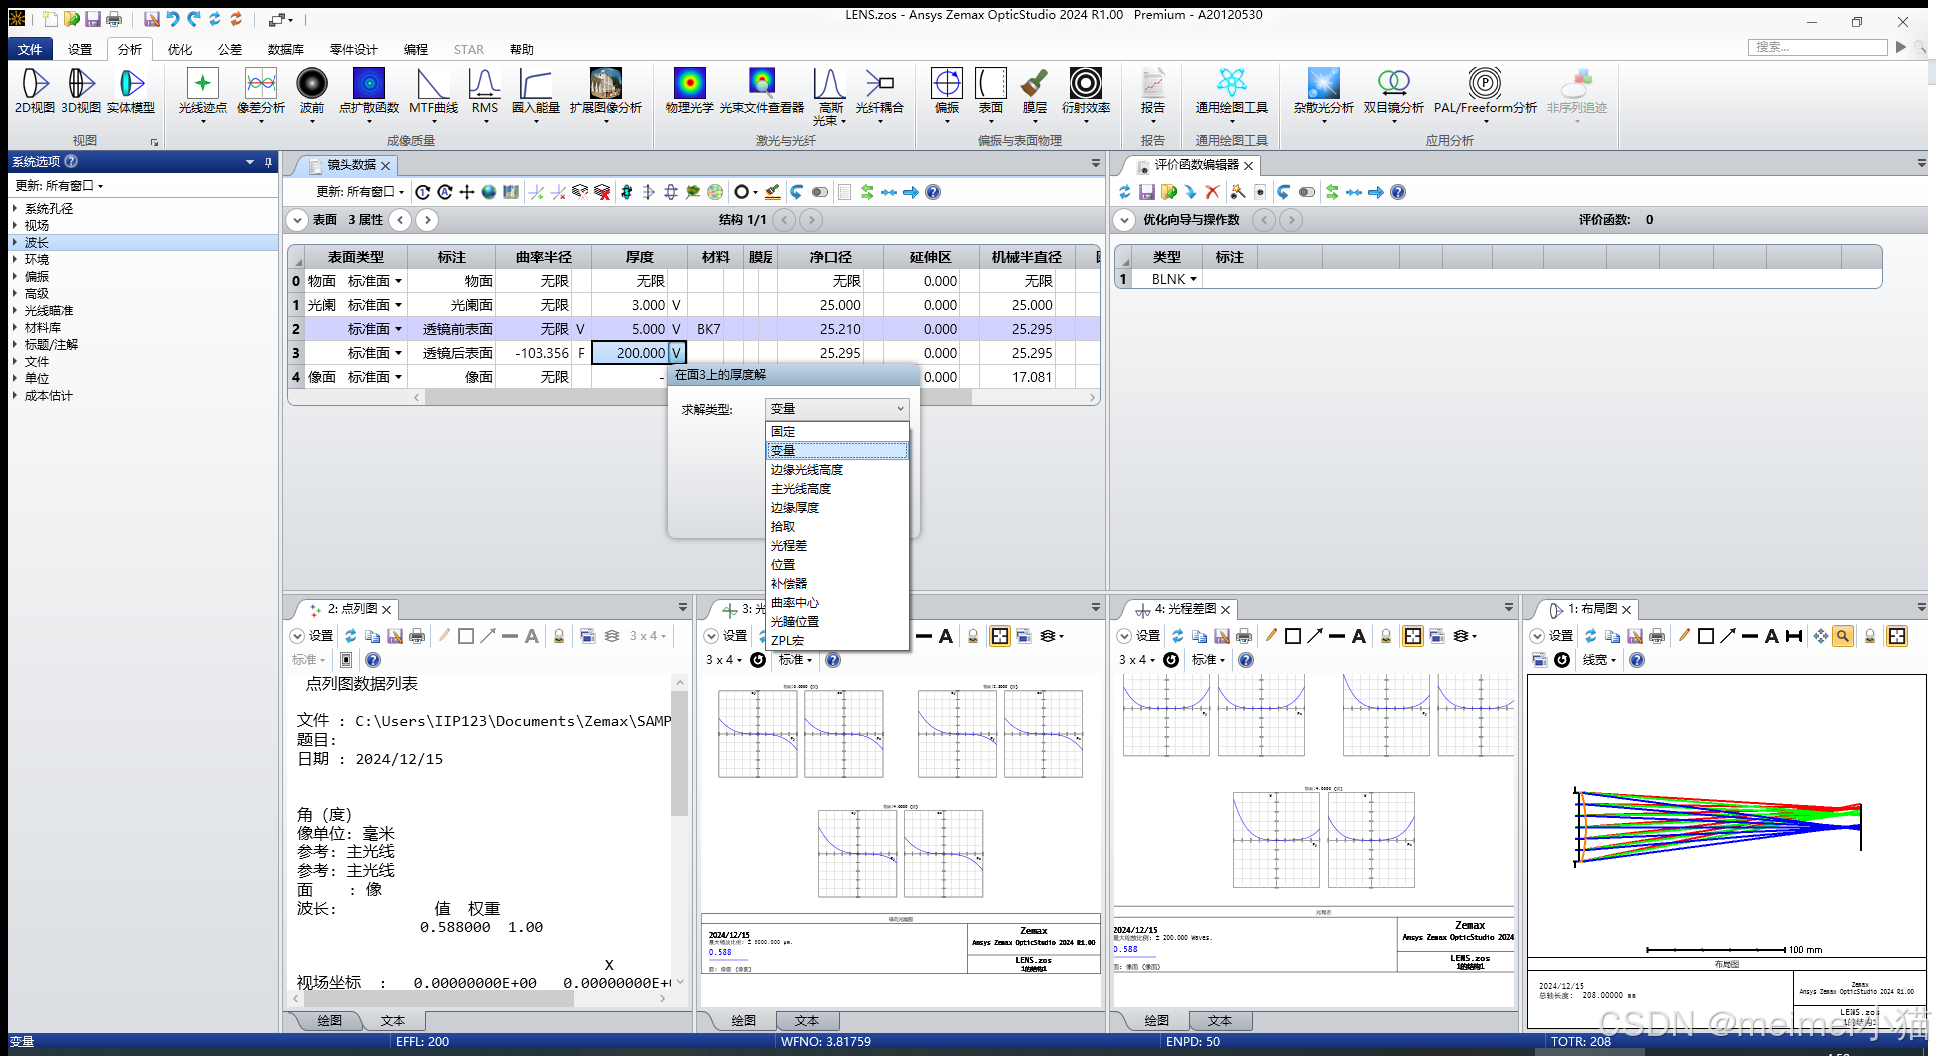The image size is (1936, 1056).
Task: Close the 镜头数据 tab
Action: [385, 166]
